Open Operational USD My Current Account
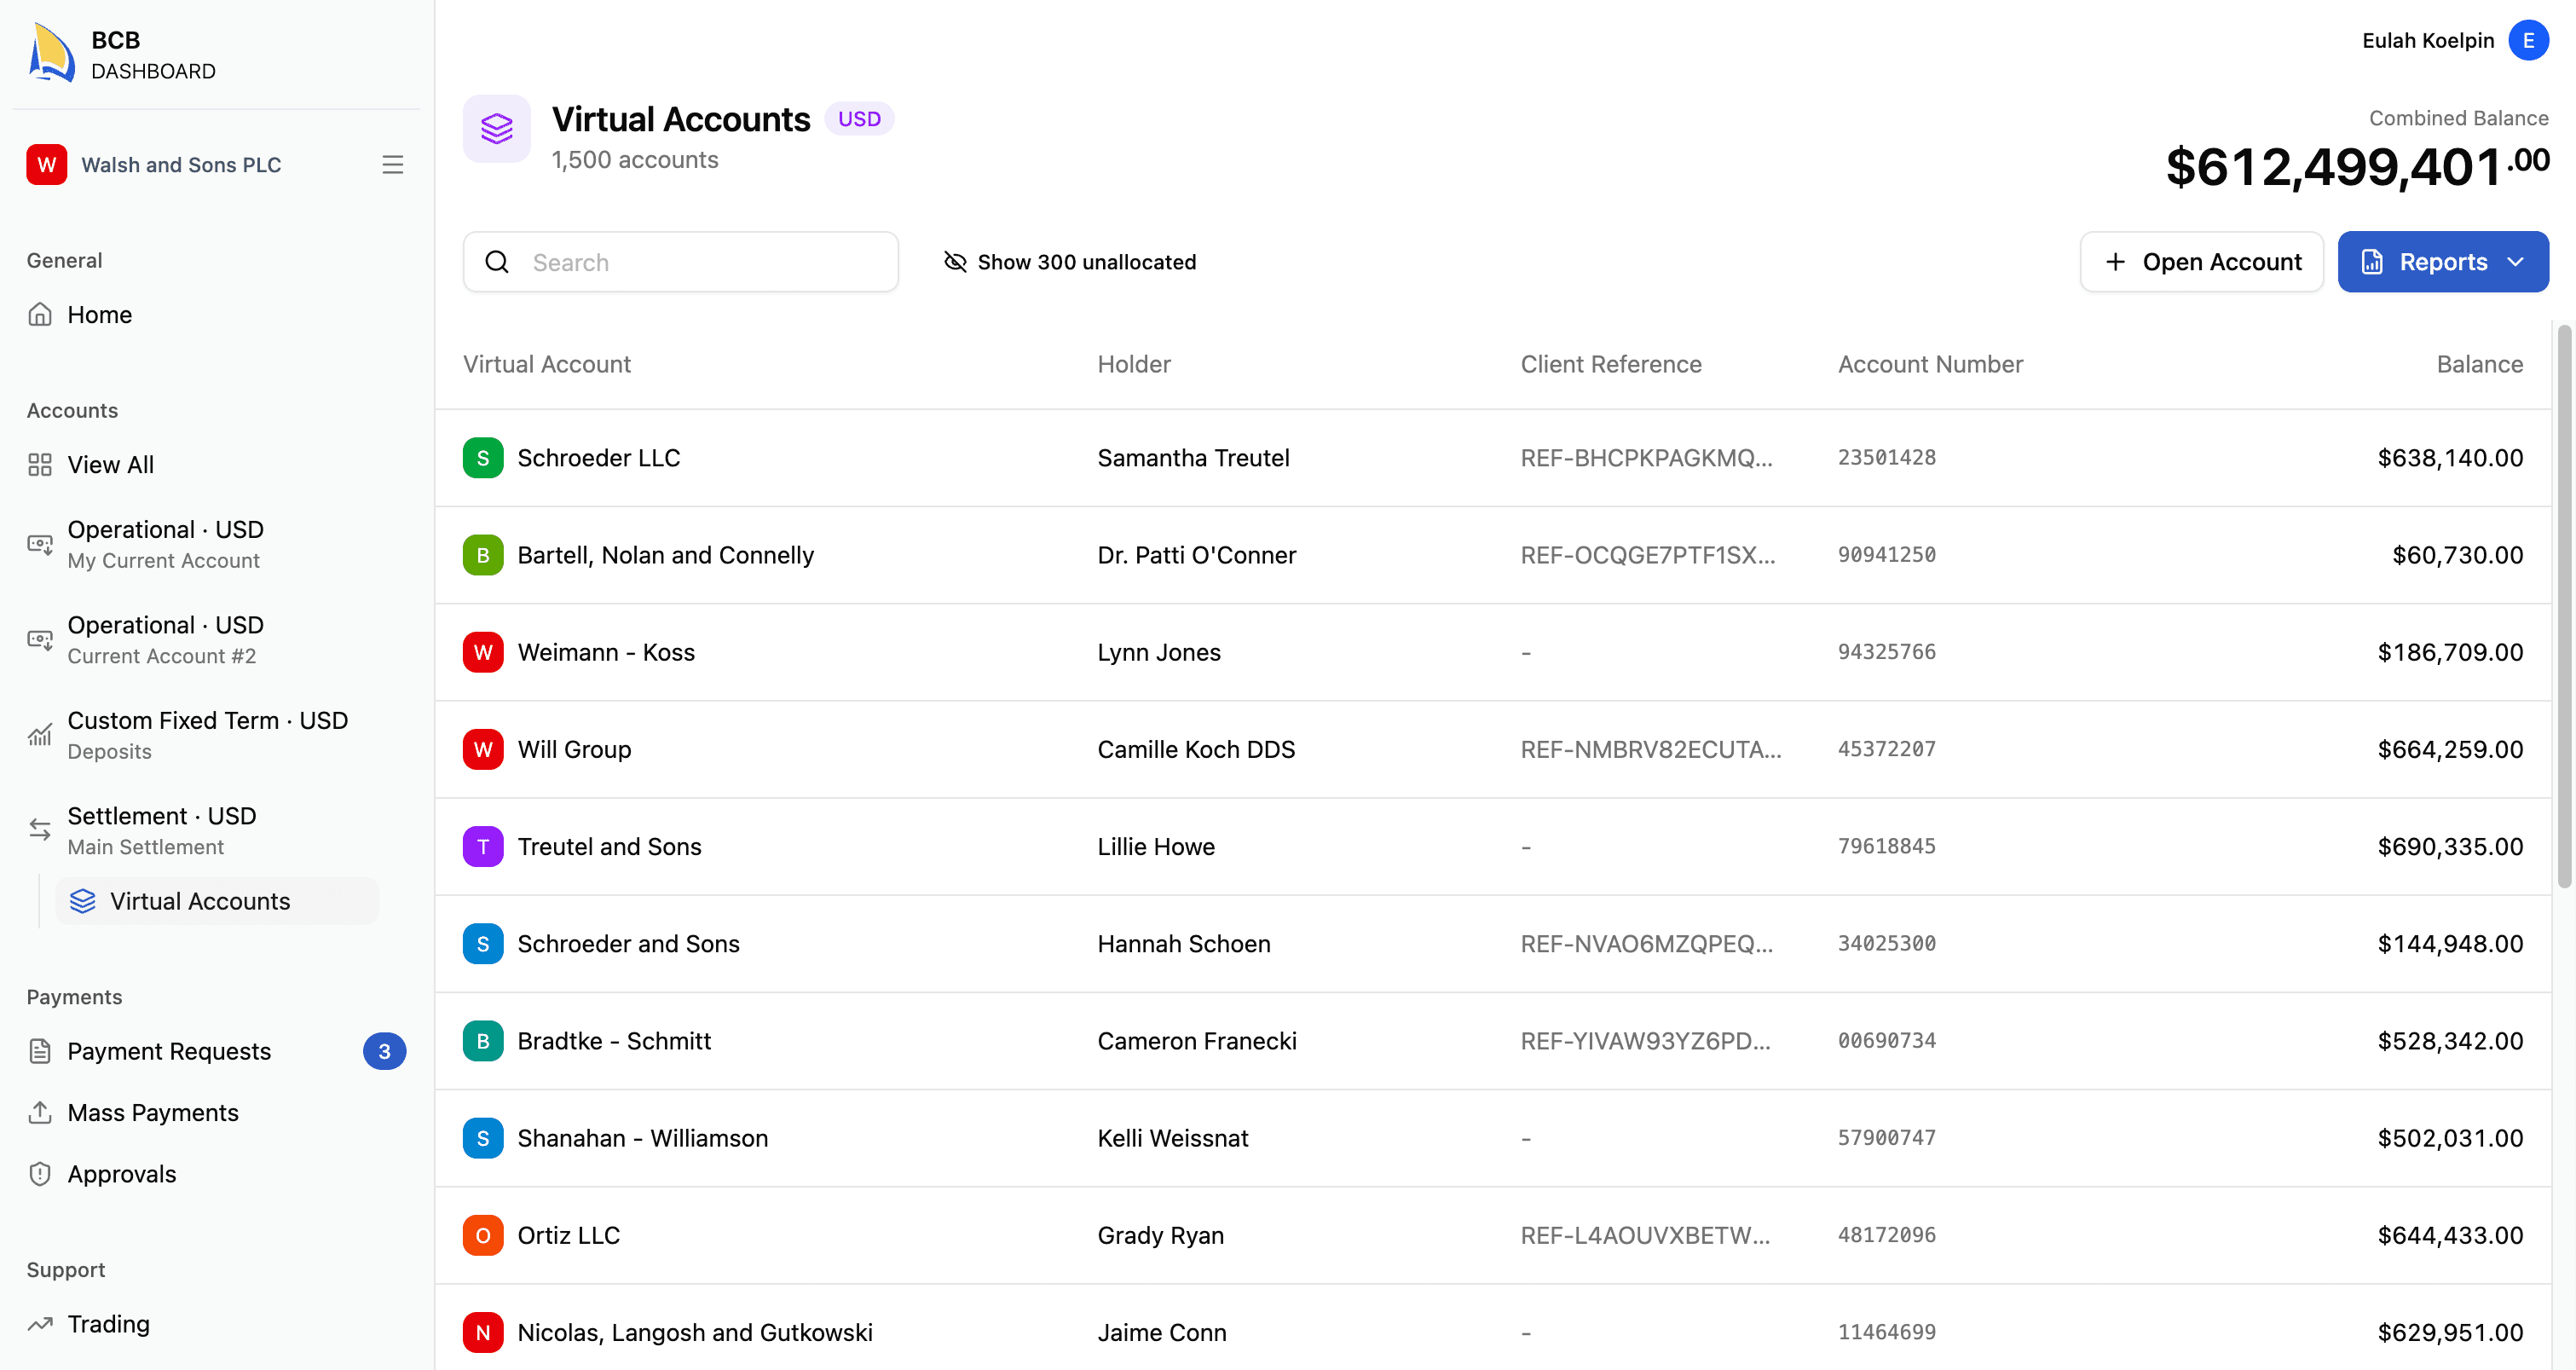 [165, 544]
